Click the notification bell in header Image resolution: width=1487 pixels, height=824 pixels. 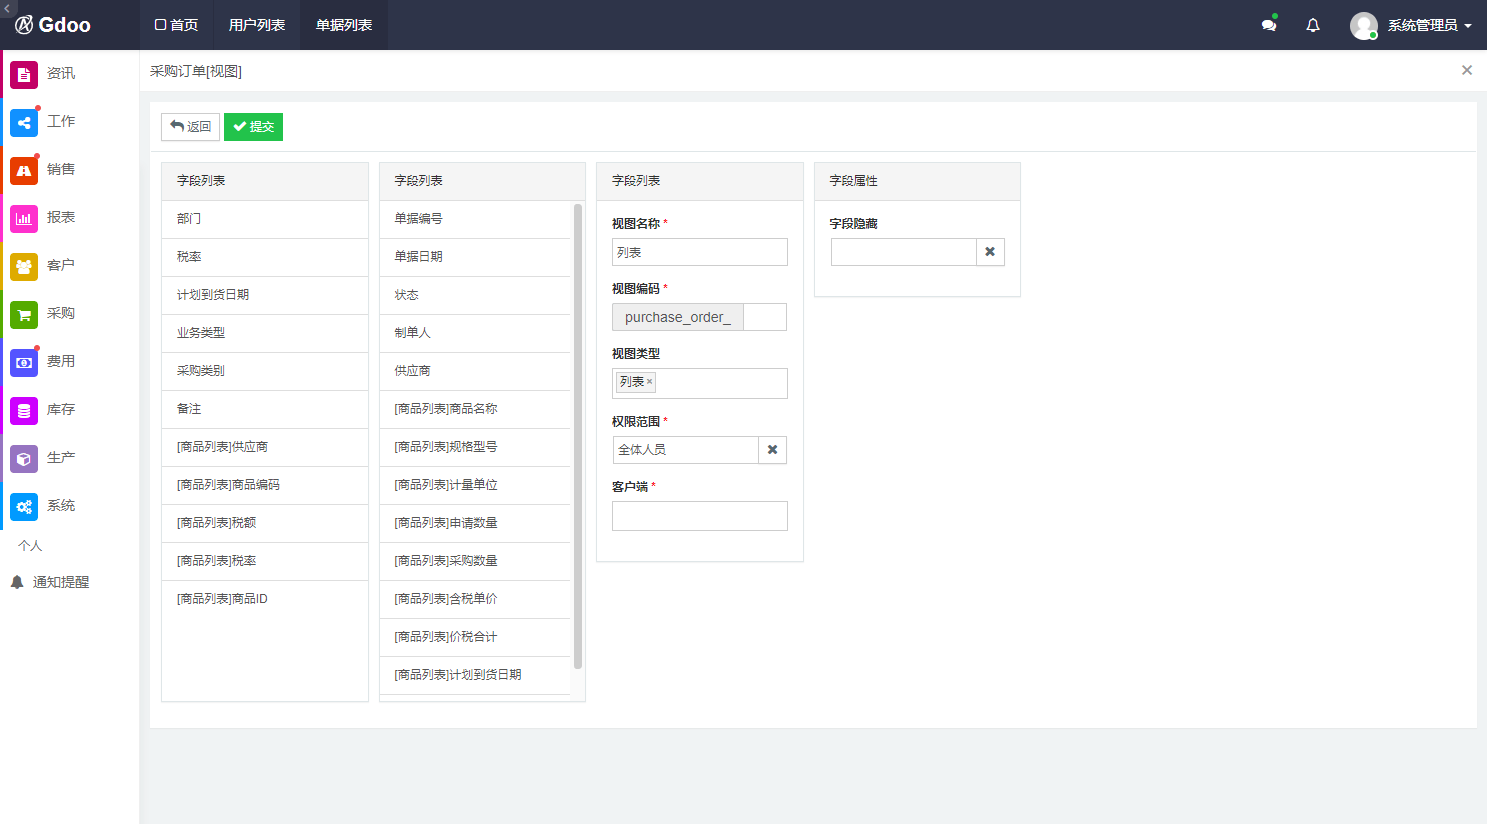(x=1313, y=25)
